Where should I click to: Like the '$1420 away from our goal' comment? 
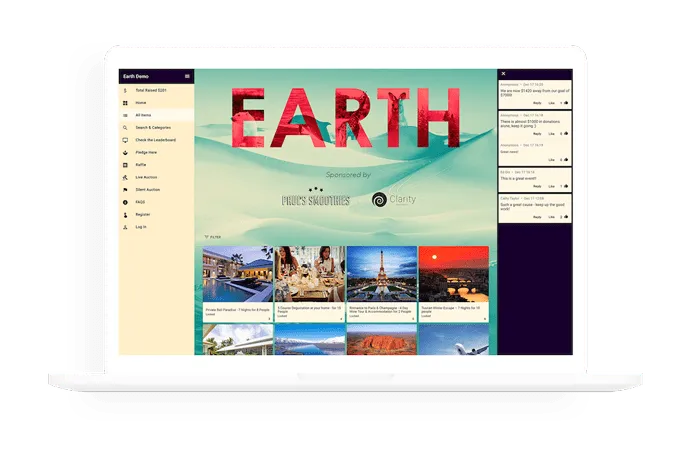[552, 103]
